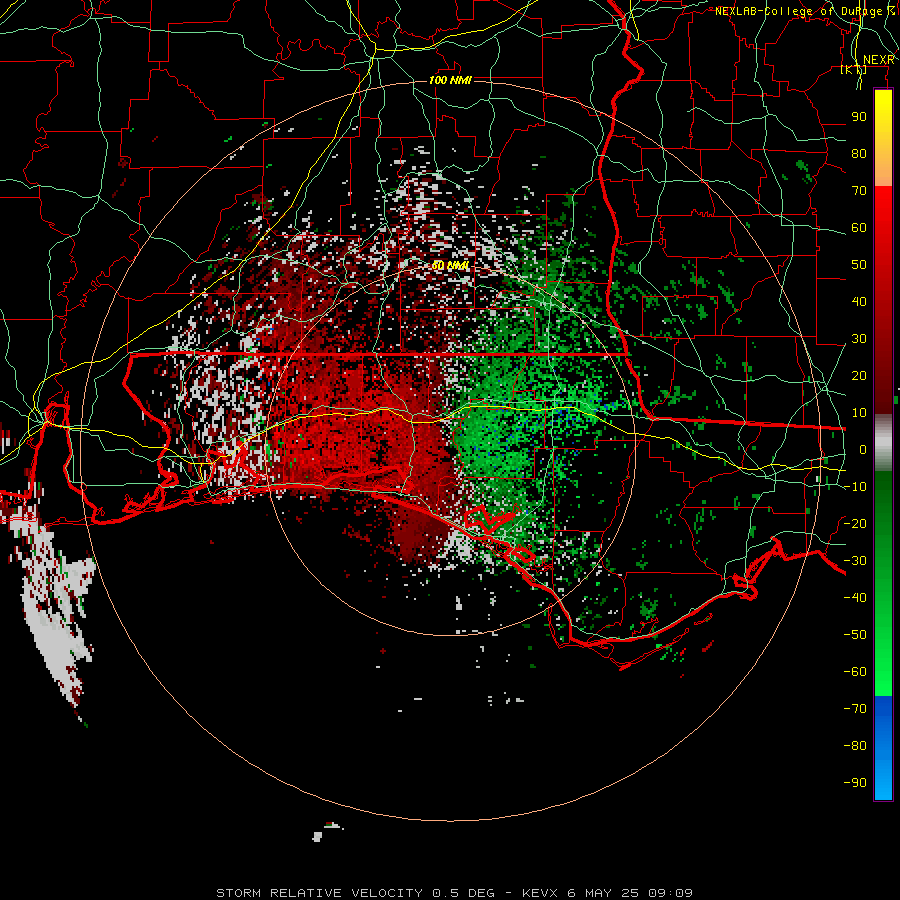Click the -80 label on the velocity scale
The height and width of the screenshot is (900, 900).
click(855, 746)
